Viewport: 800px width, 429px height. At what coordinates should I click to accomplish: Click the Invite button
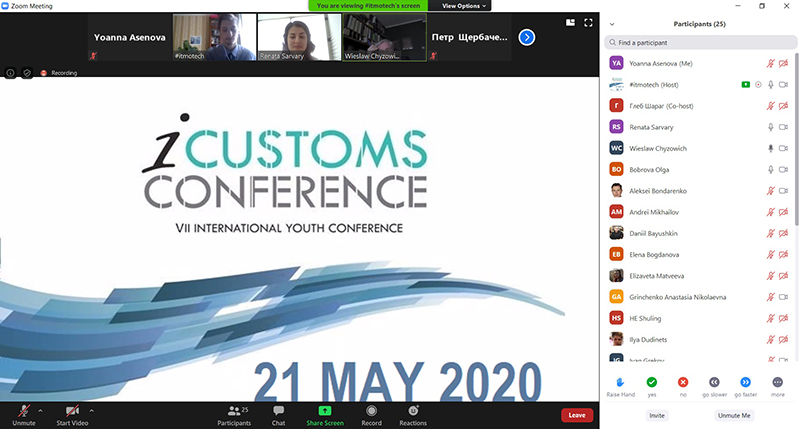657,415
